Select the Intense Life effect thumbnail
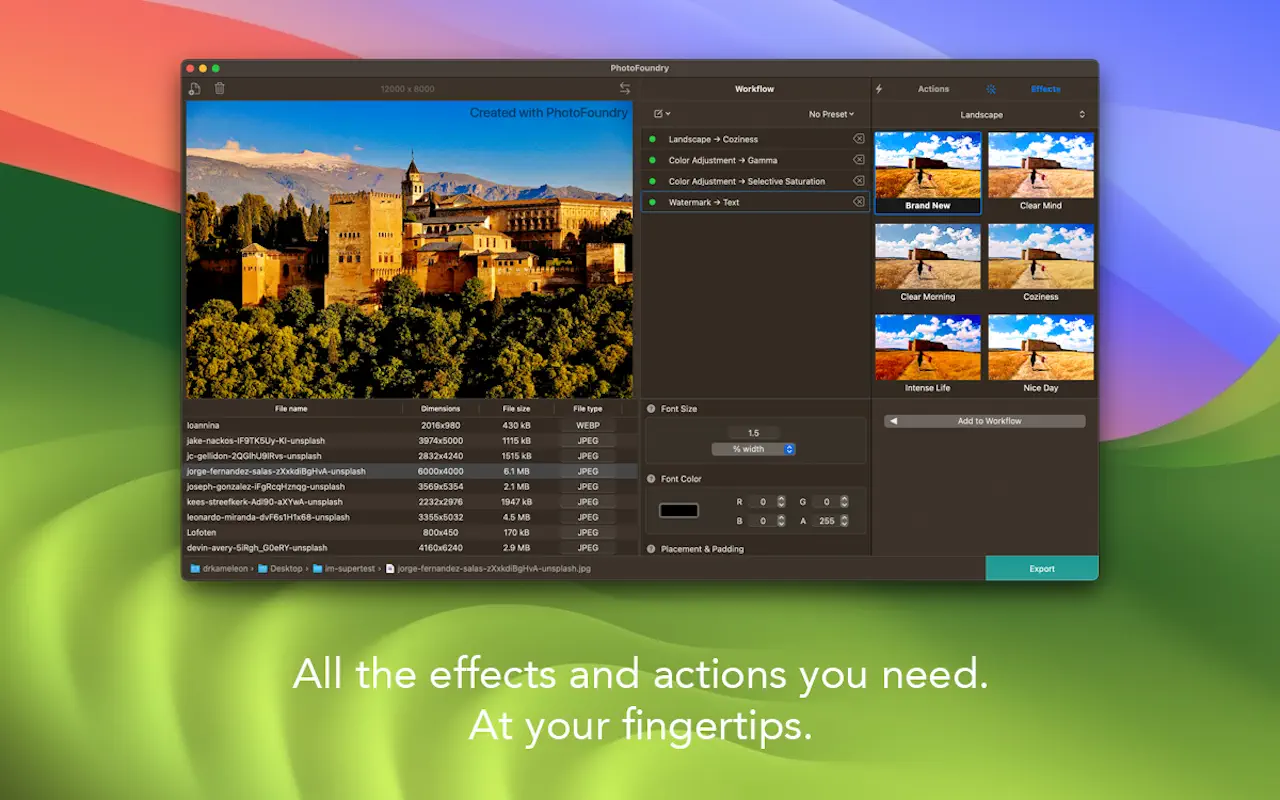The height and width of the screenshot is (800, 1280). [x=928, y=355]
